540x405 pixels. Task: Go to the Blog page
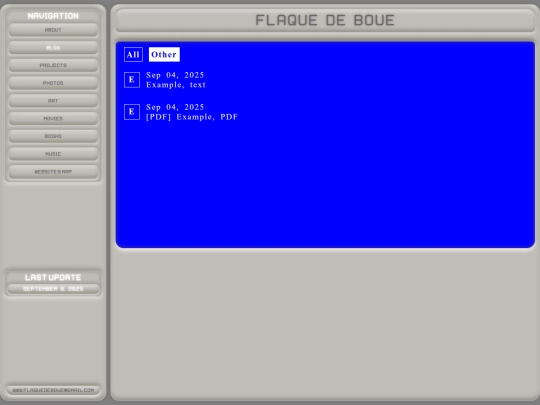(x=53, y=48)
